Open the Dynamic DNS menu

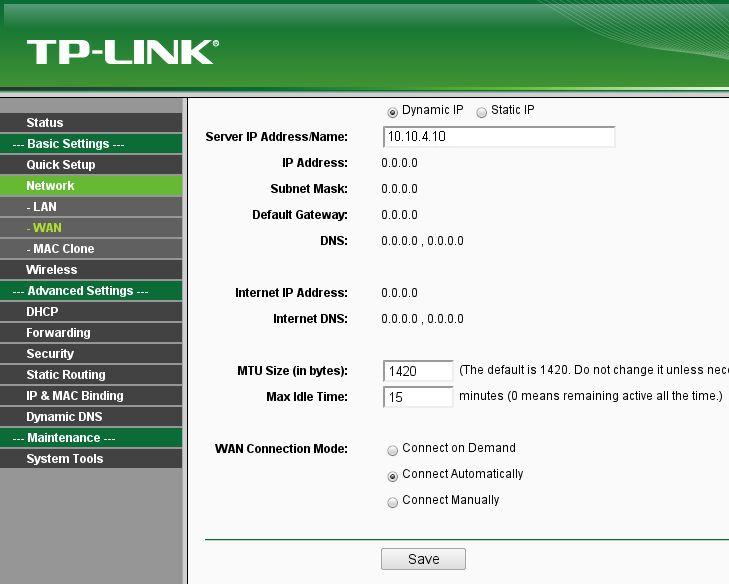pyautogui.click(x=91, y=417)
